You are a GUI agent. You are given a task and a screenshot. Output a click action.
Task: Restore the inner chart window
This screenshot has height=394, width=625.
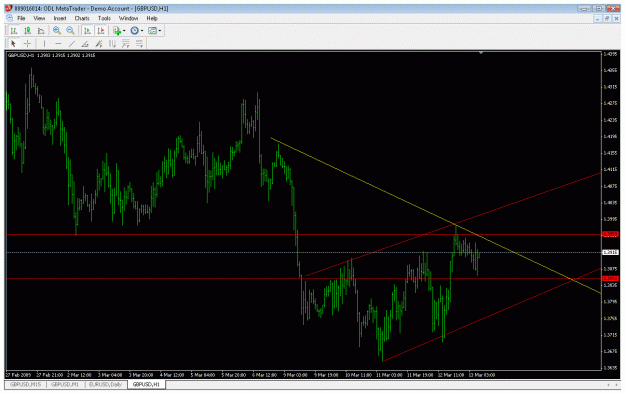(606, 18)
